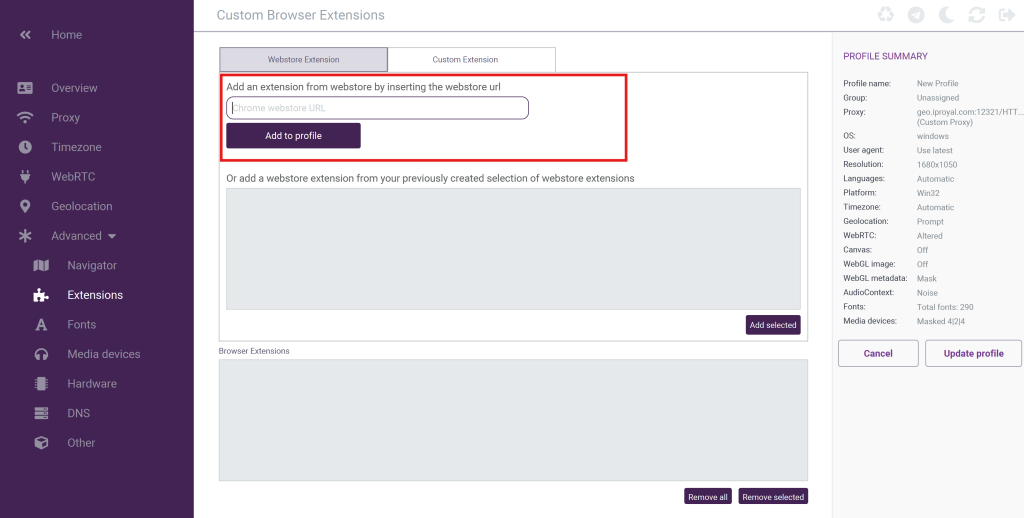
Task: Toggle dark mode with moon icon
Action: [946, 15]
